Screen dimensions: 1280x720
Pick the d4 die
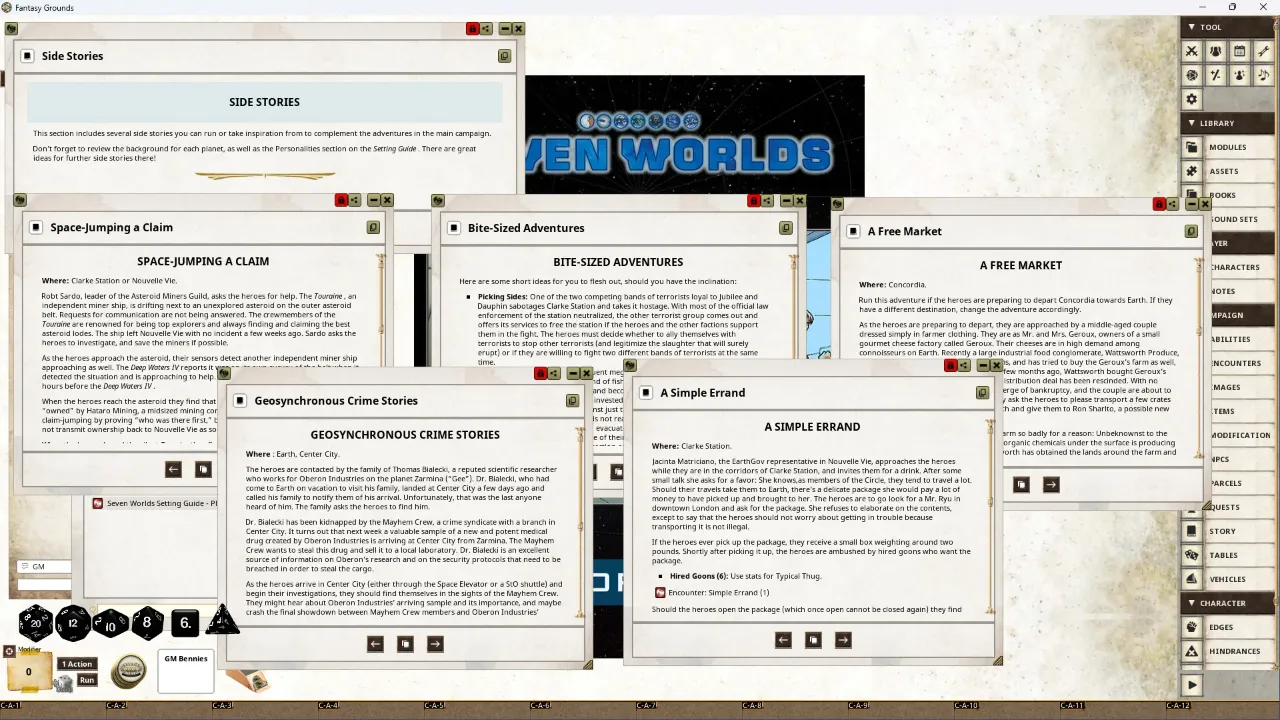222,621
